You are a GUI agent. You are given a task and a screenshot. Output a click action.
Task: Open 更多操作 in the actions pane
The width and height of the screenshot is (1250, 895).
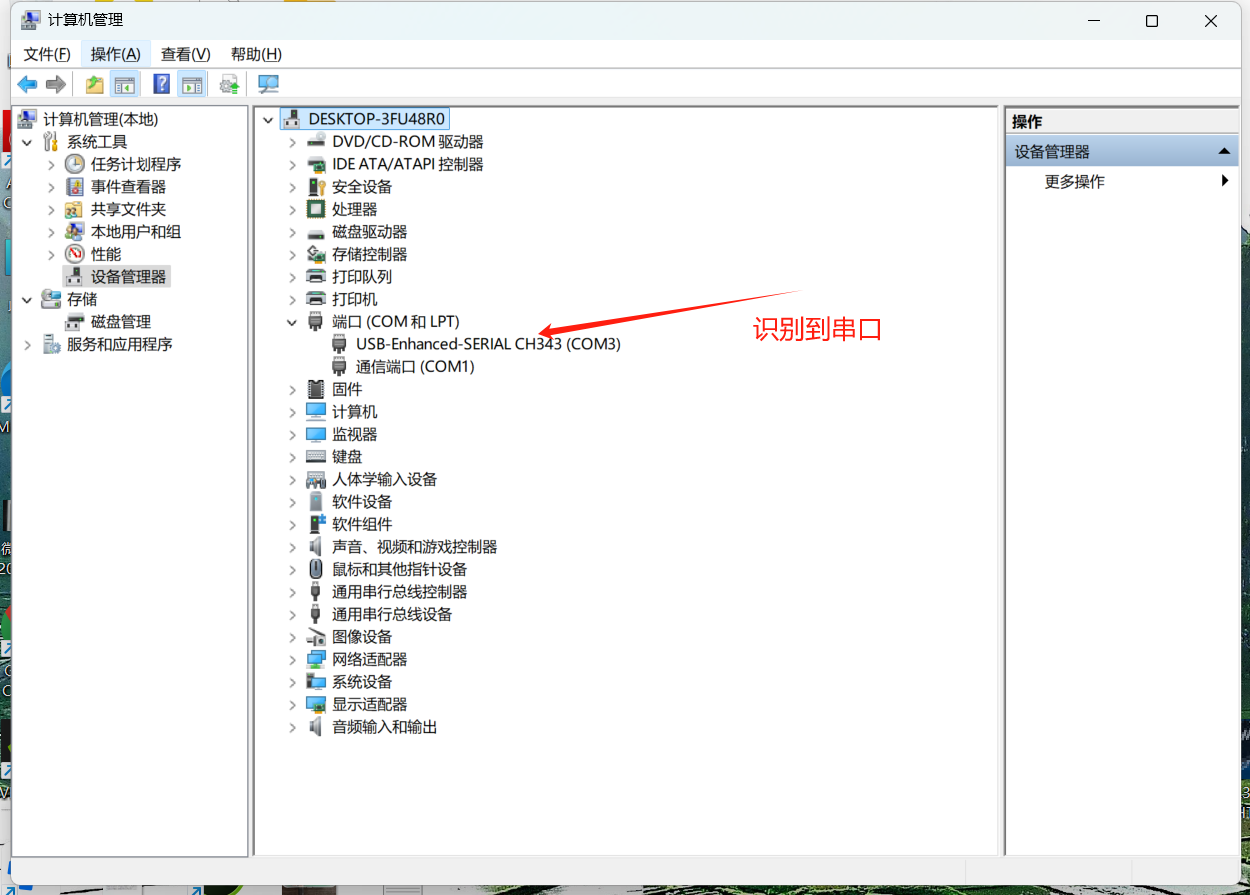point(1074,182)
